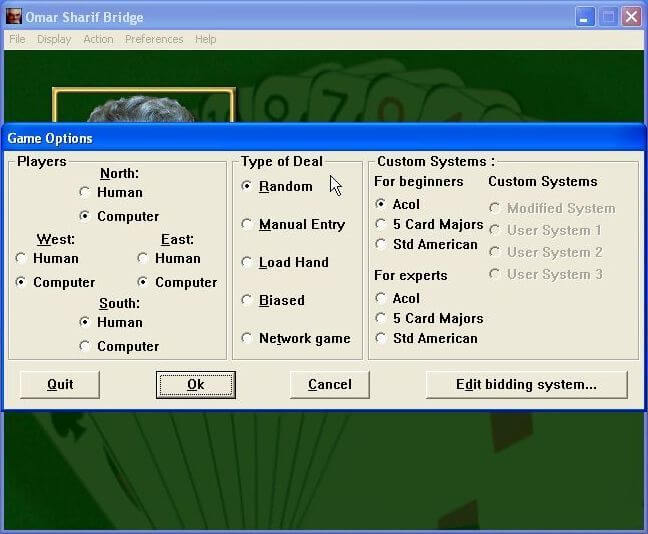Click the 'Players' group label
This screenshot has width=648, height=534.
click(x=42, y=161)
